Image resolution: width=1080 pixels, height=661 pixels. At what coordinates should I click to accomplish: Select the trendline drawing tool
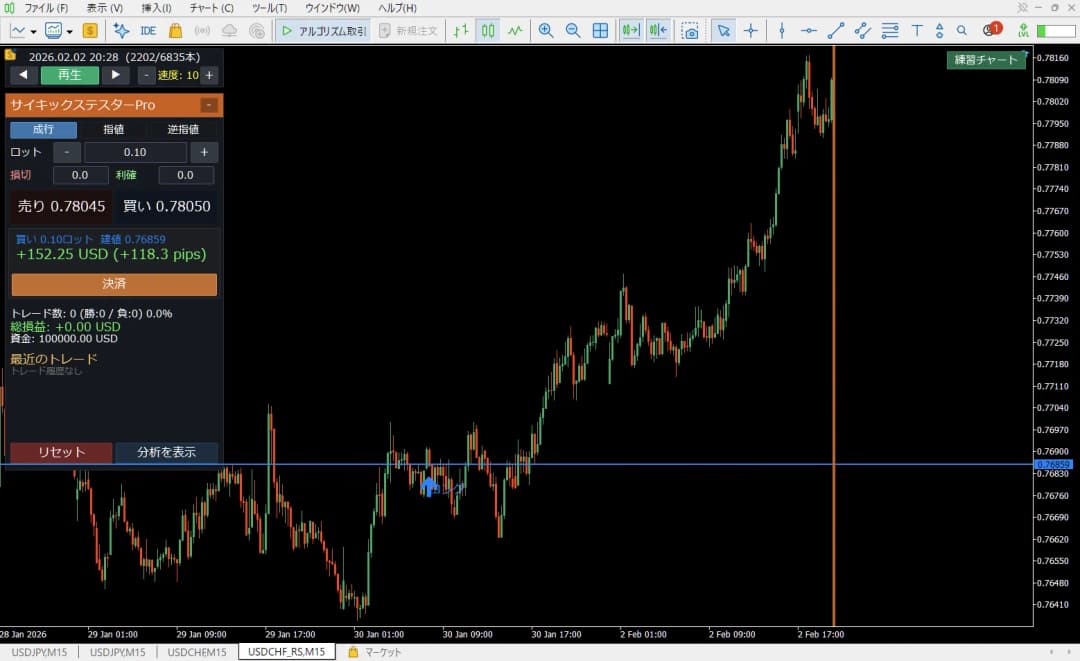[x=835, y=30]
